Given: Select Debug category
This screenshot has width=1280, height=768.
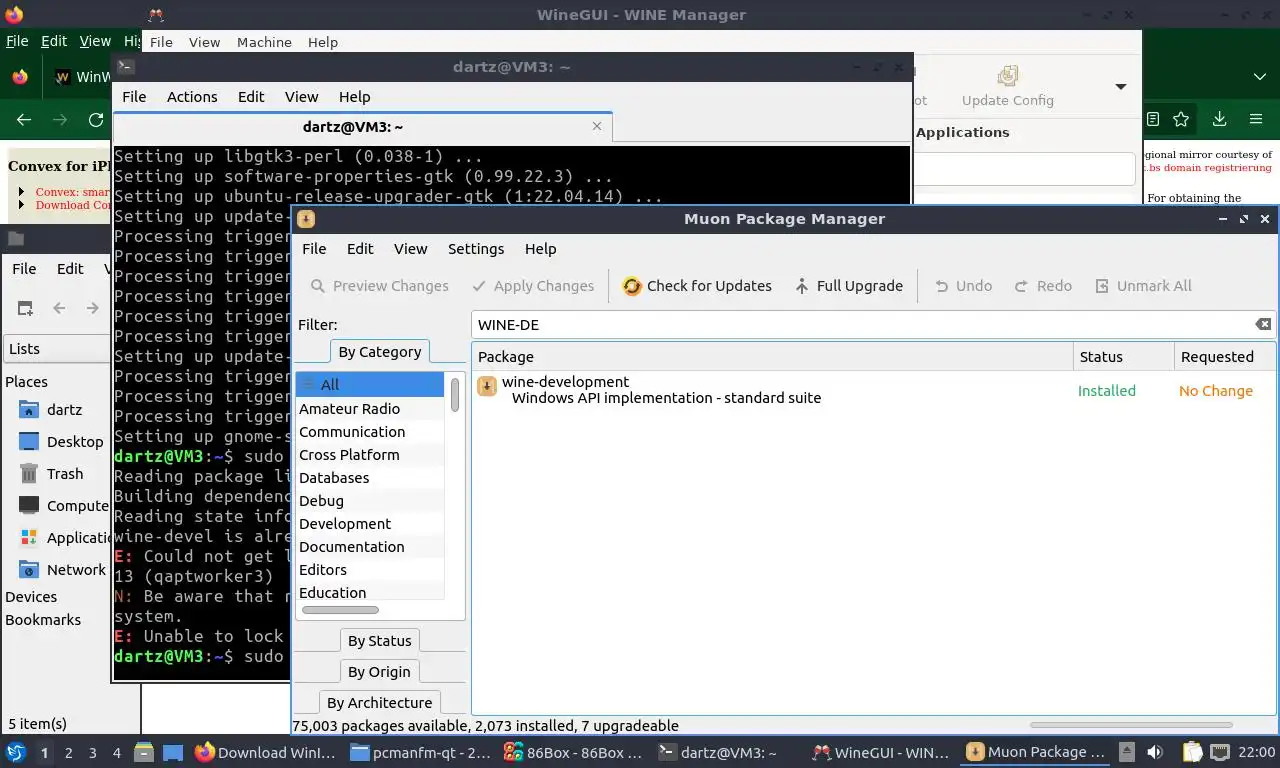Looking at the screenshot, I should [x=370, y=501].
